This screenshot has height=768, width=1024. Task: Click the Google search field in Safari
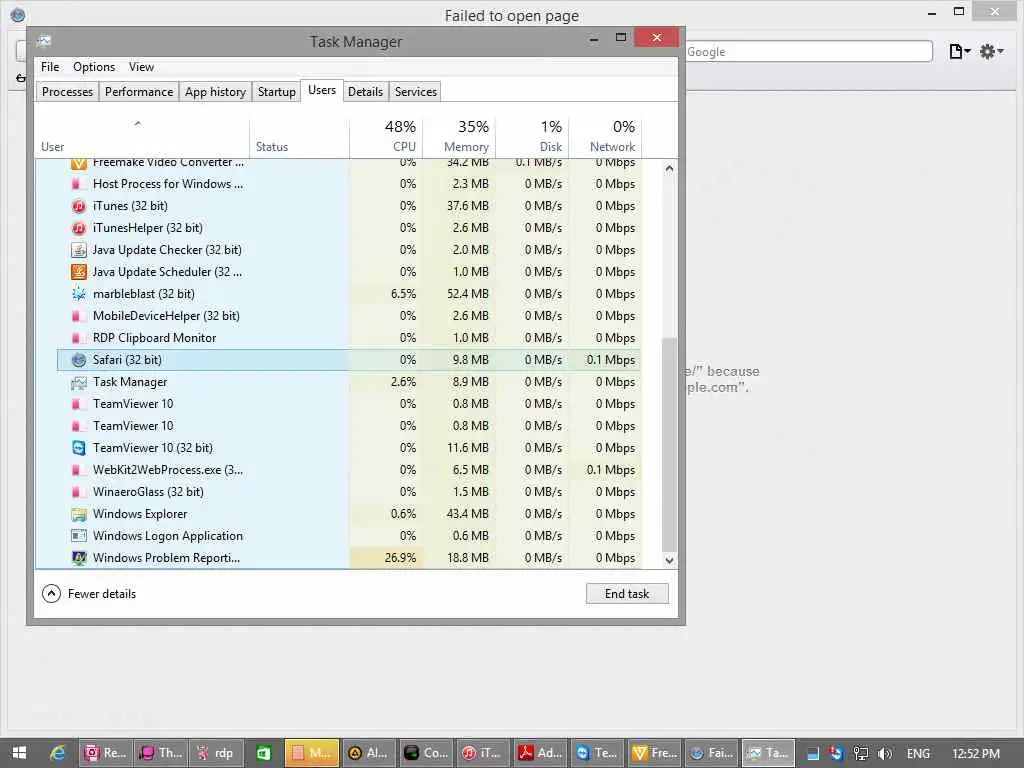click(x=808, y=52)
